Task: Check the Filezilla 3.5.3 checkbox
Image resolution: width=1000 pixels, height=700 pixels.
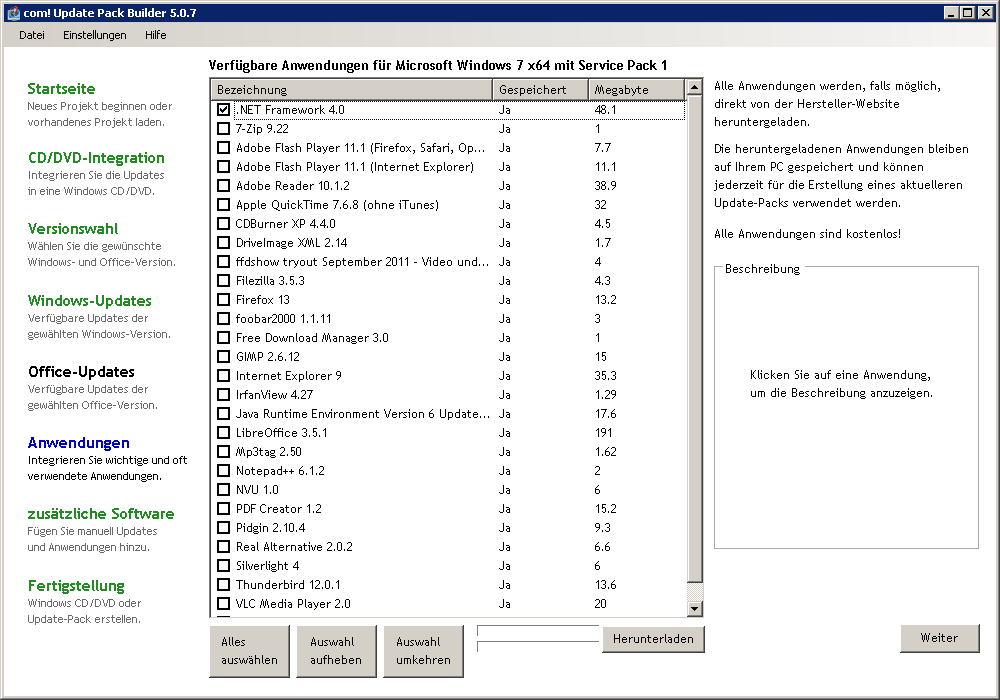Action: coord(223,281)
